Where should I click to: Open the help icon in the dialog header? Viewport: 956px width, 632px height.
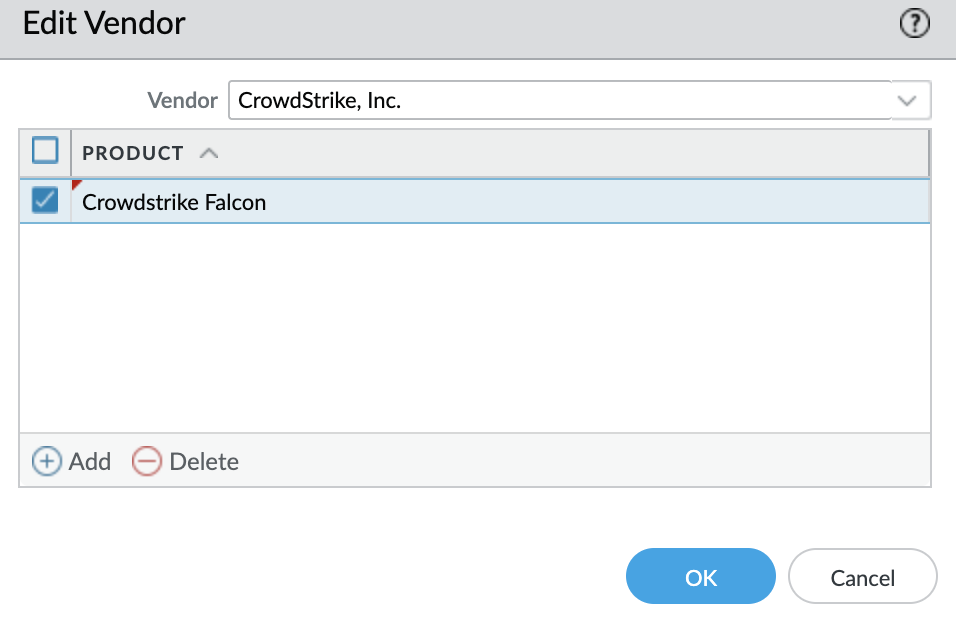[915, 24]
